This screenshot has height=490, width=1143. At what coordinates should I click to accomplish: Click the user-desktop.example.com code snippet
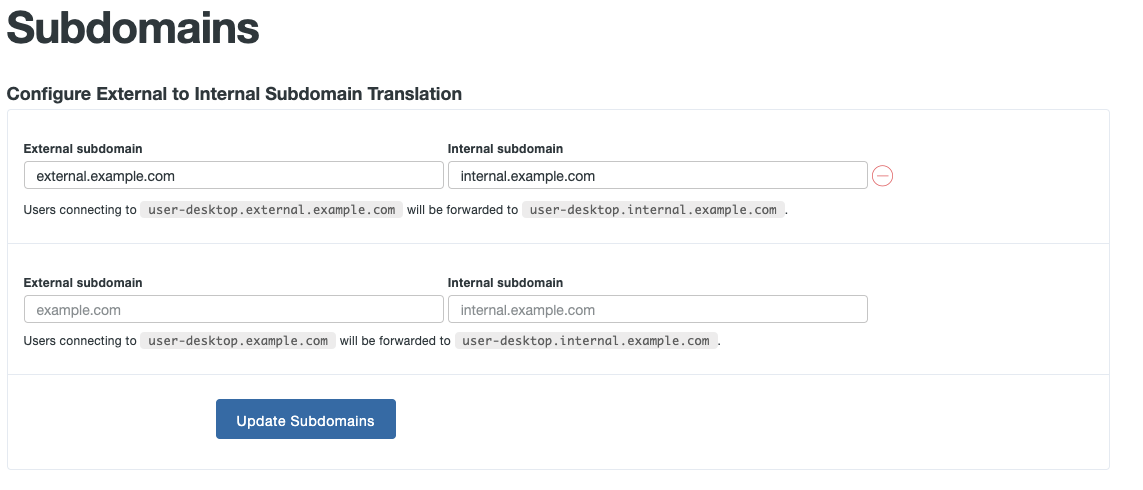click(238, 341)
